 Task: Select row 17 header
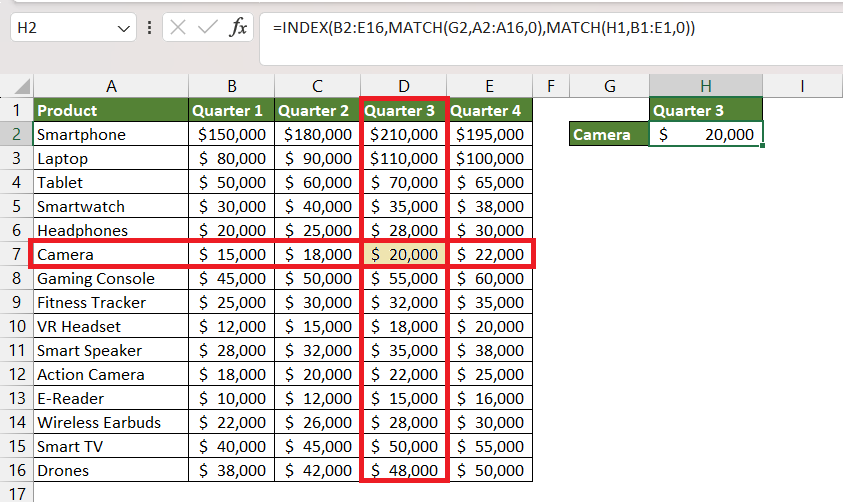(x=16, y=493)
